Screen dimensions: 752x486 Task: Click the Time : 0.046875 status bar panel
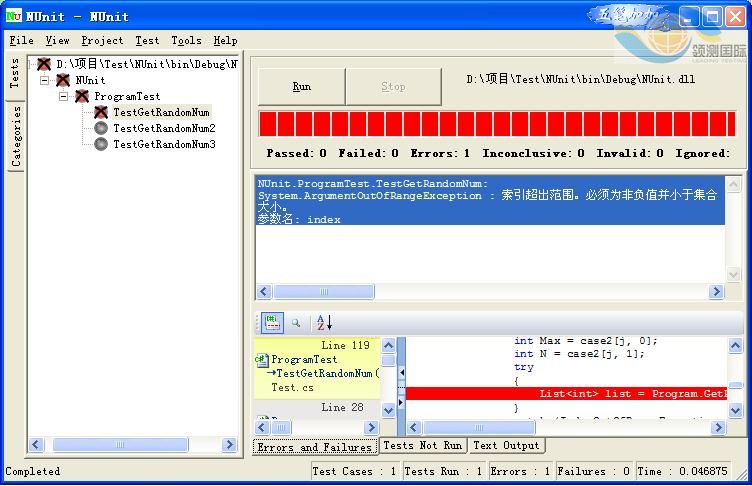(x=682, y=471)
